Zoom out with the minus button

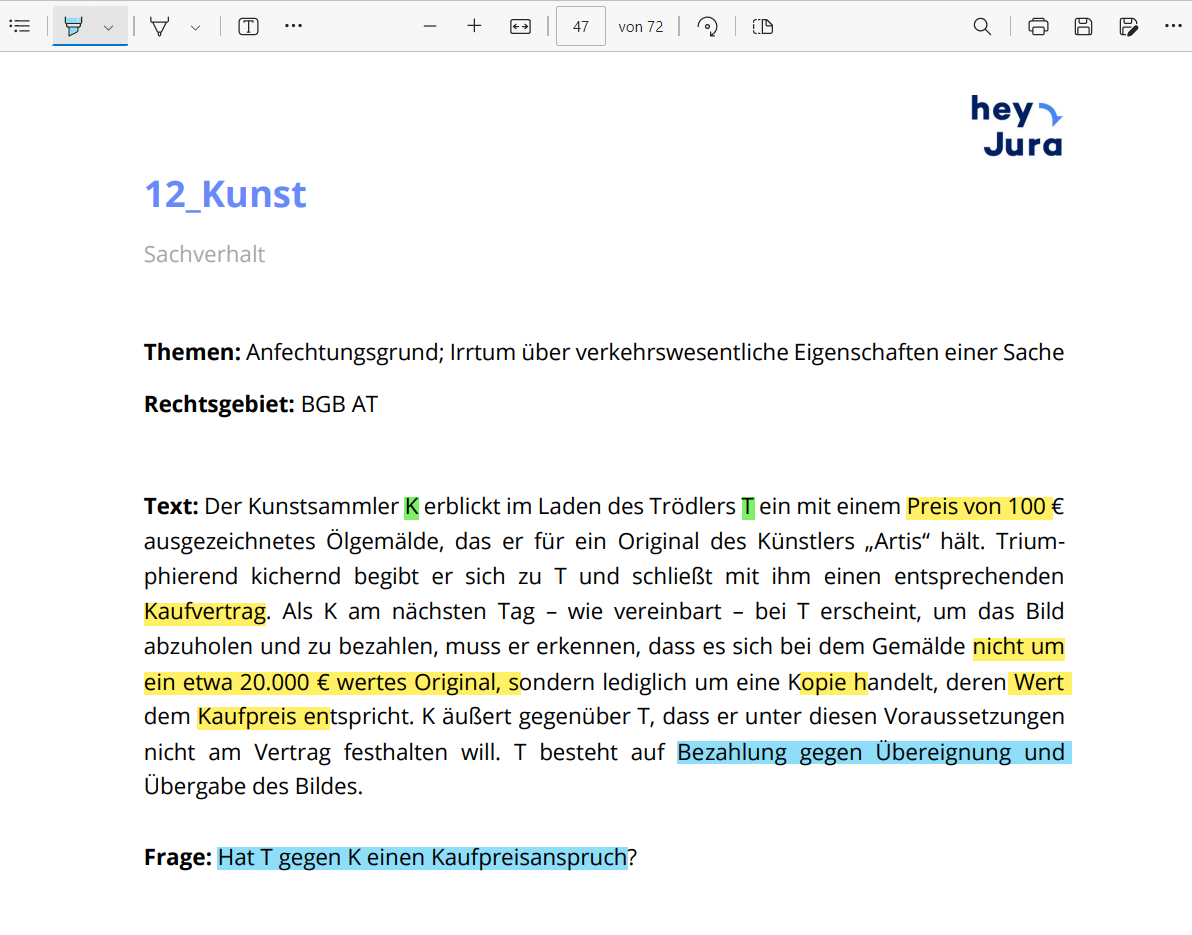pos(430,26)
